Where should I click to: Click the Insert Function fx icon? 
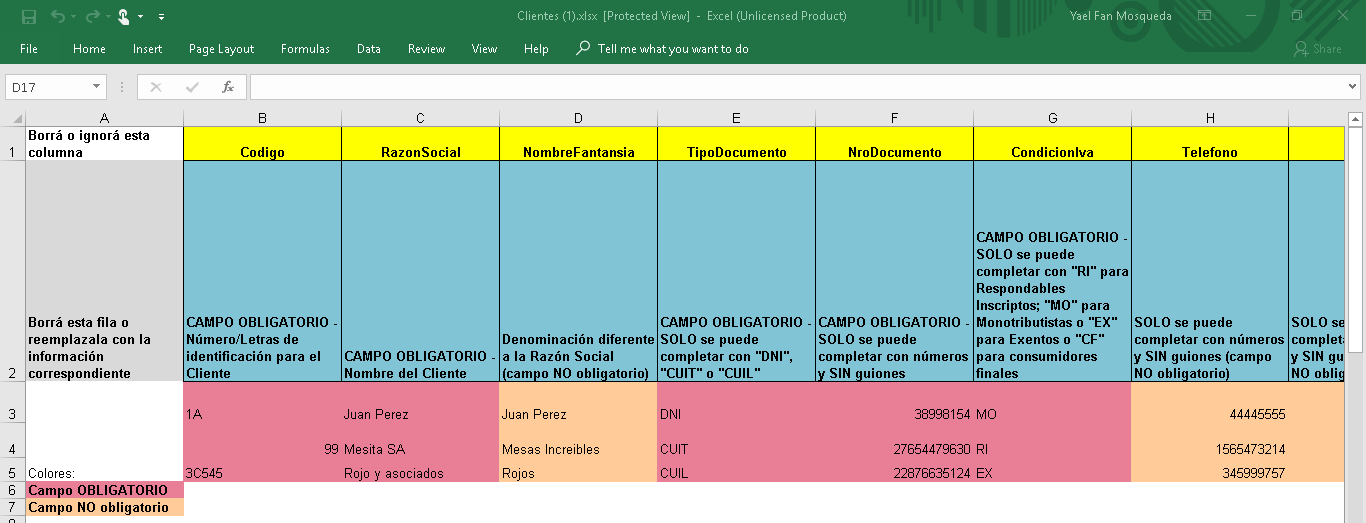[228, 87]
